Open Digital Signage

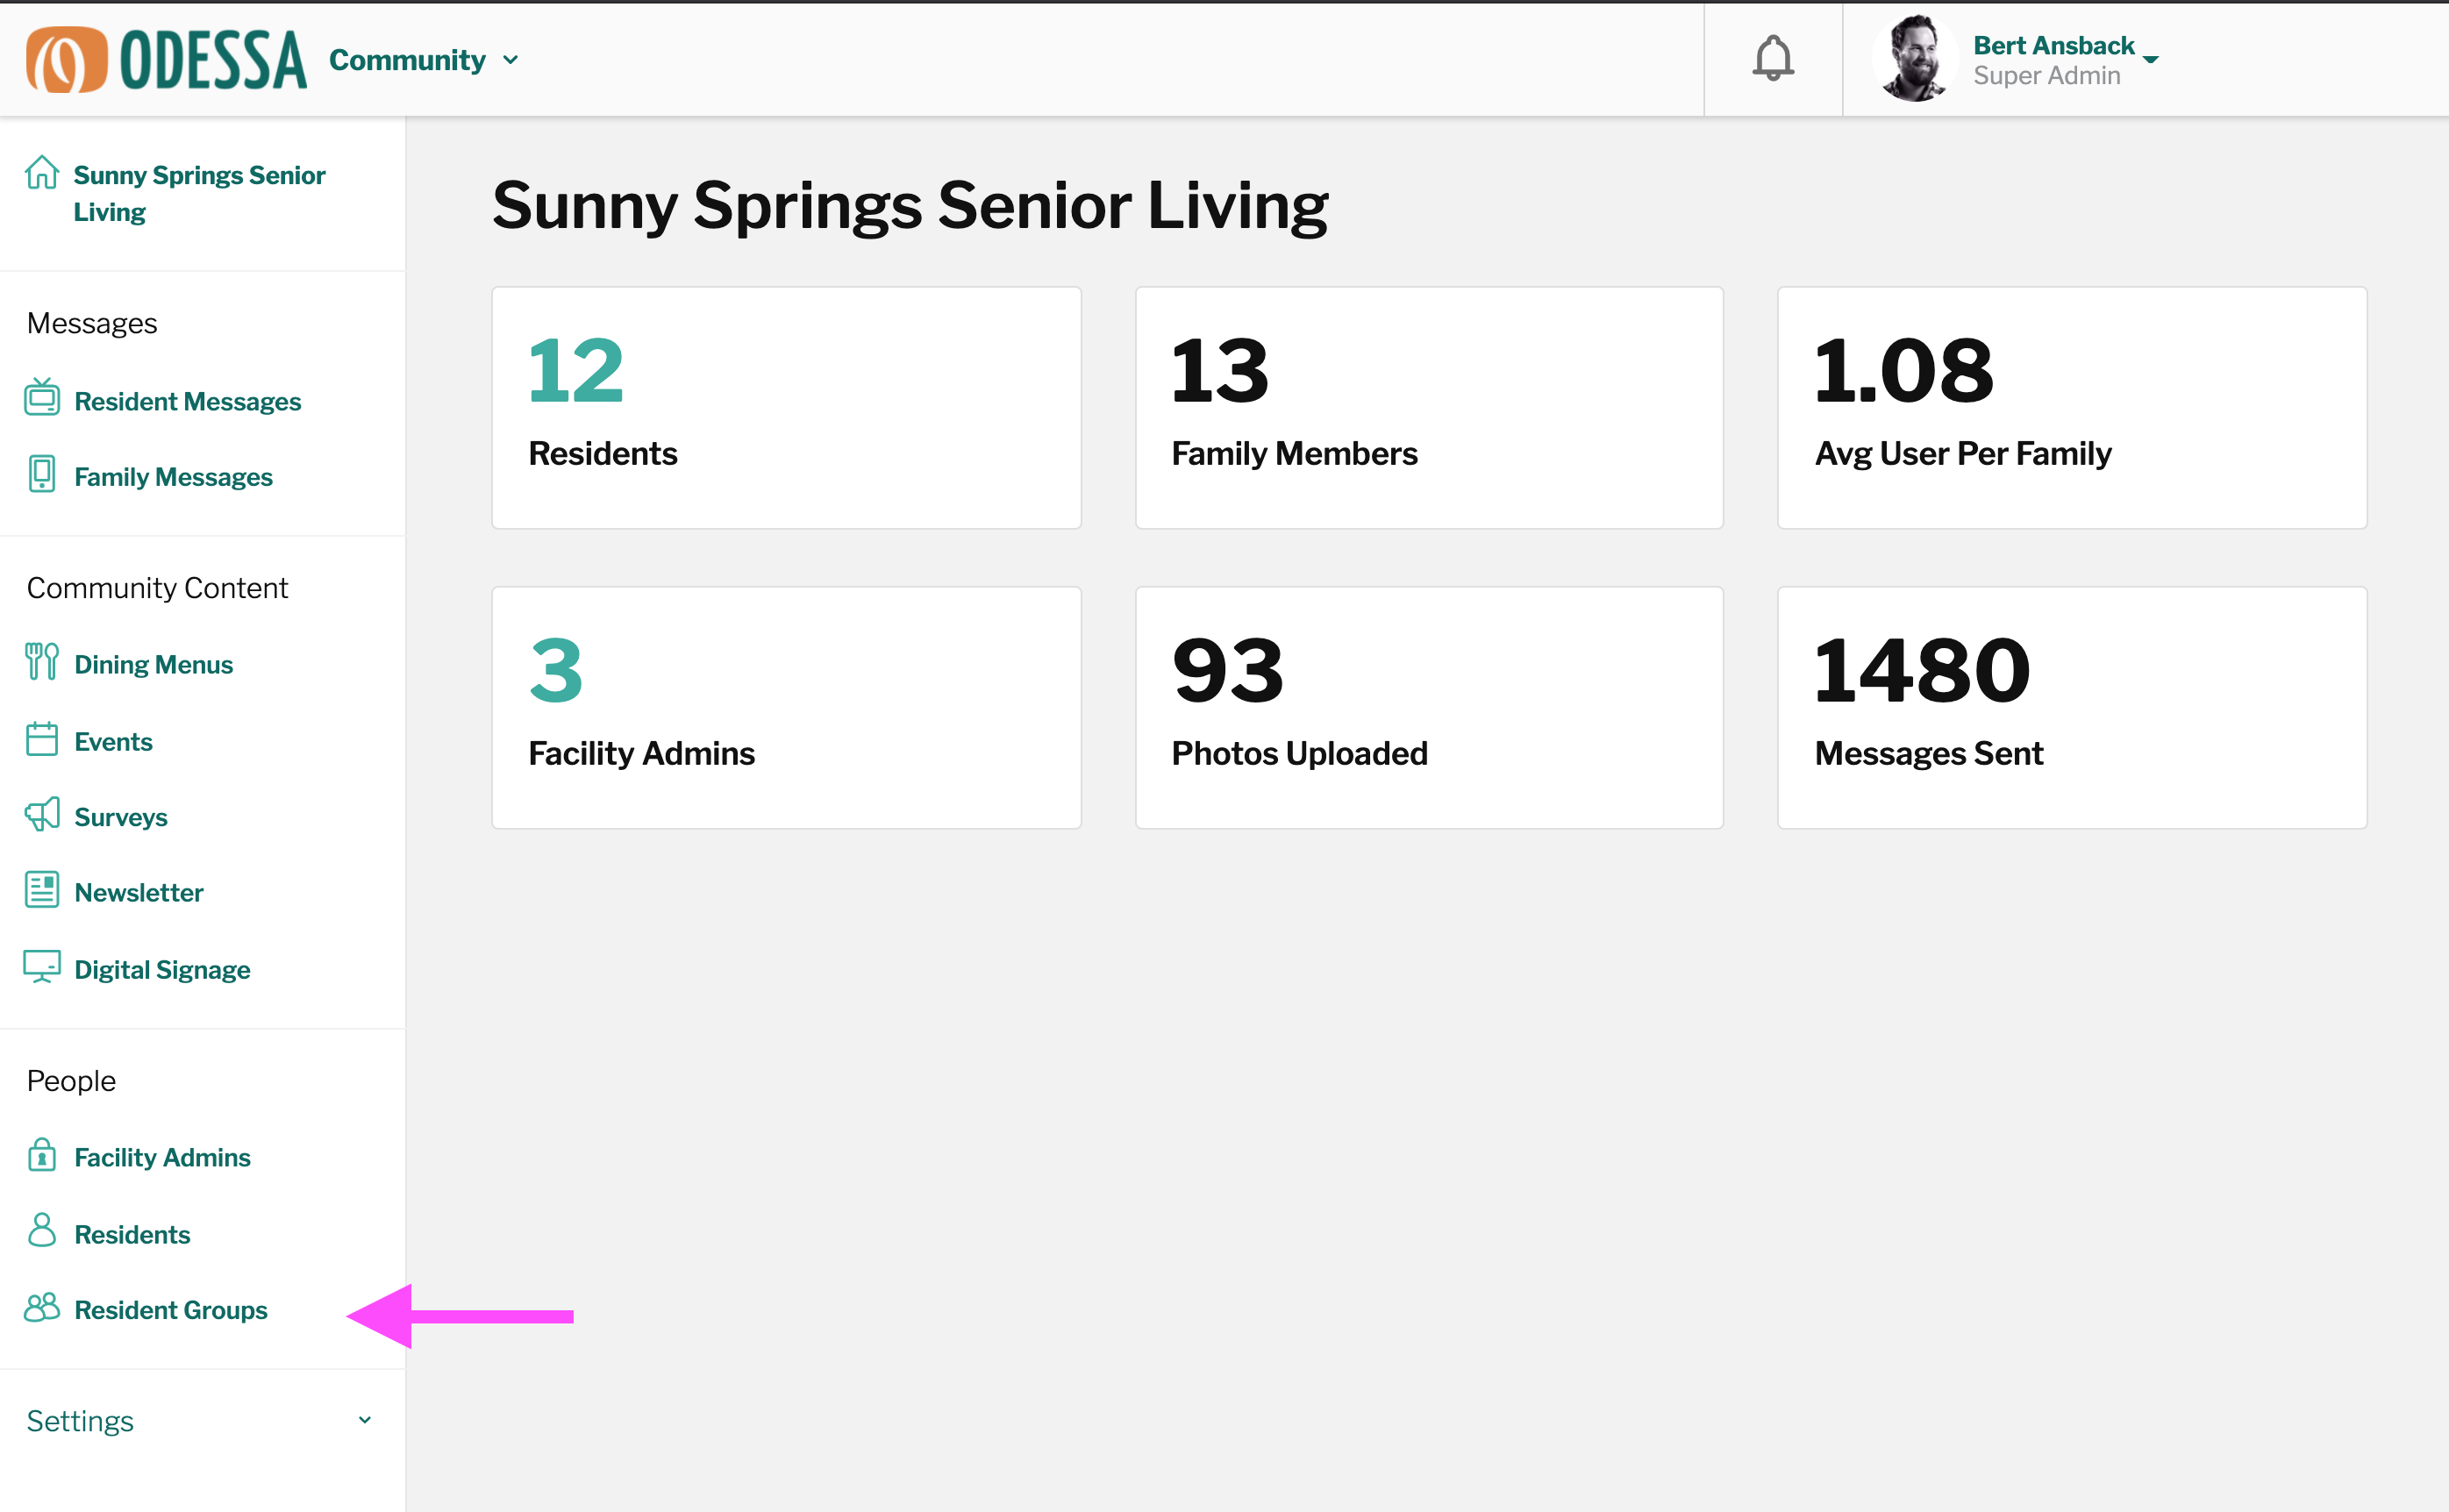[162, 970]
